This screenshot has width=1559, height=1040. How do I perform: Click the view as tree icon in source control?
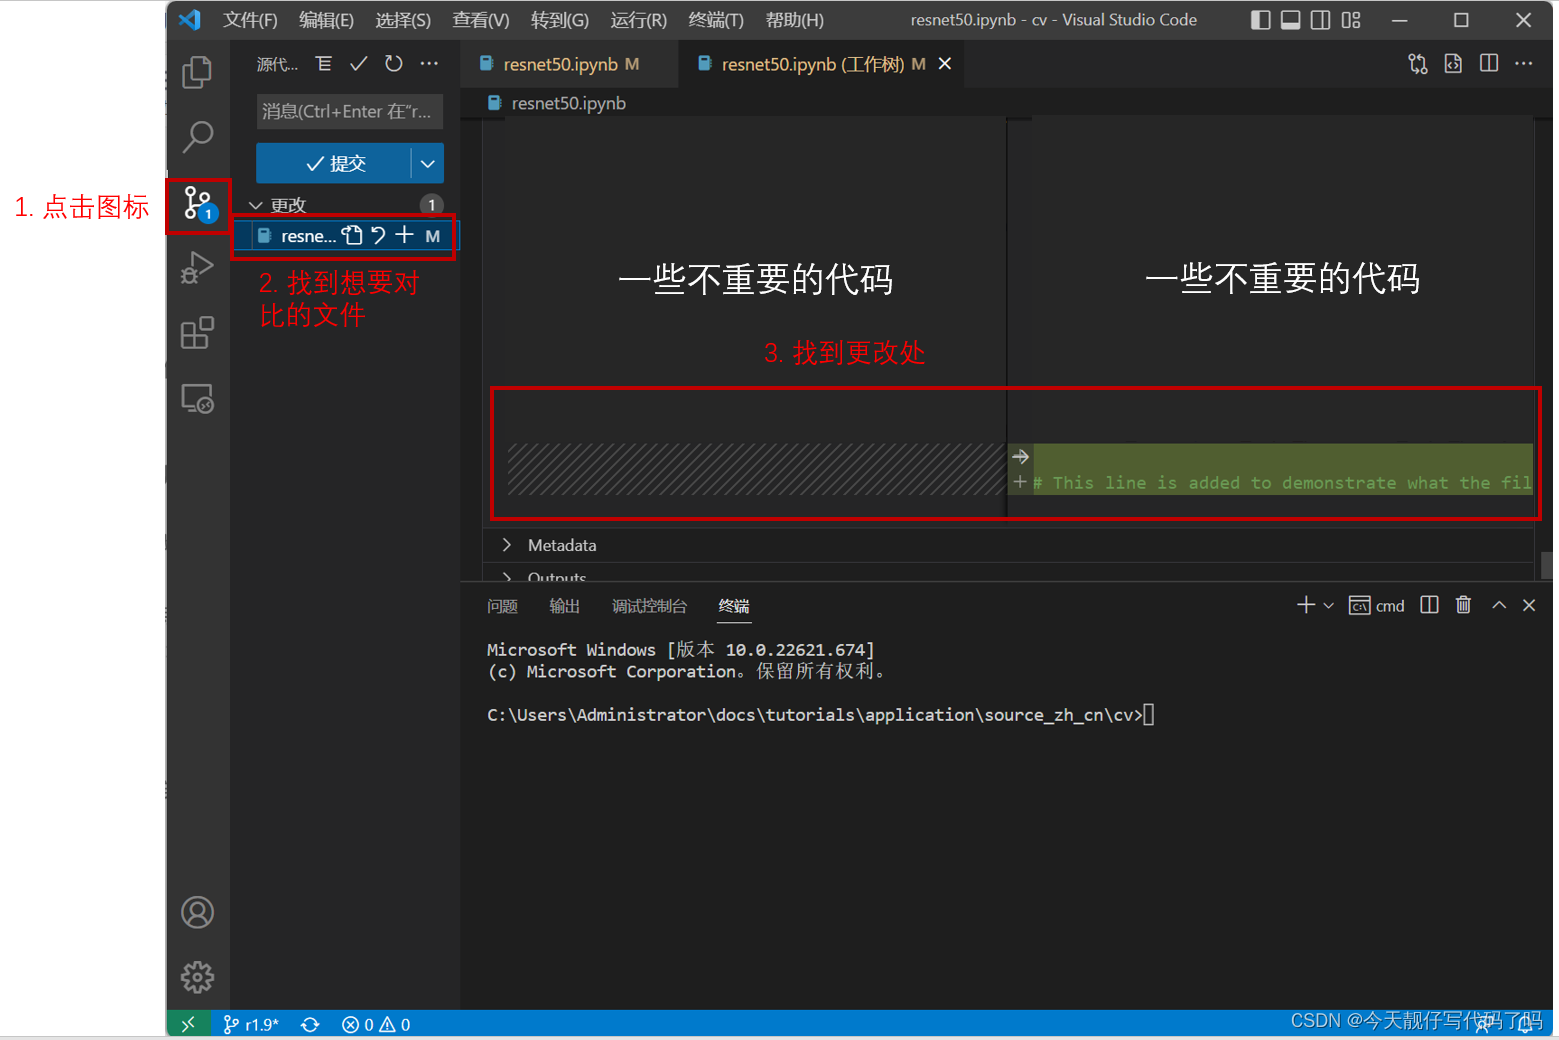[323, 64]
